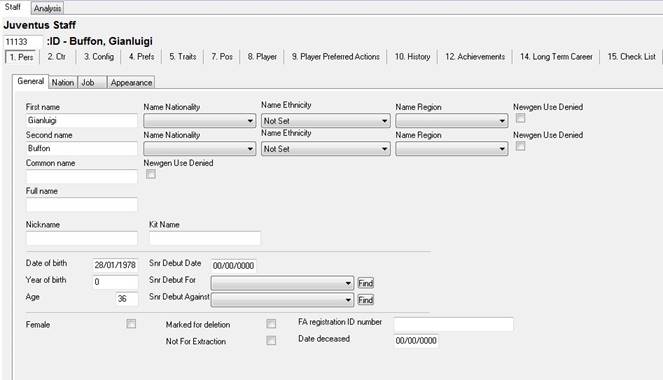This screenshot has height=380, width=663.
Task: Click the Common name input field
Action: coord(82,176)
